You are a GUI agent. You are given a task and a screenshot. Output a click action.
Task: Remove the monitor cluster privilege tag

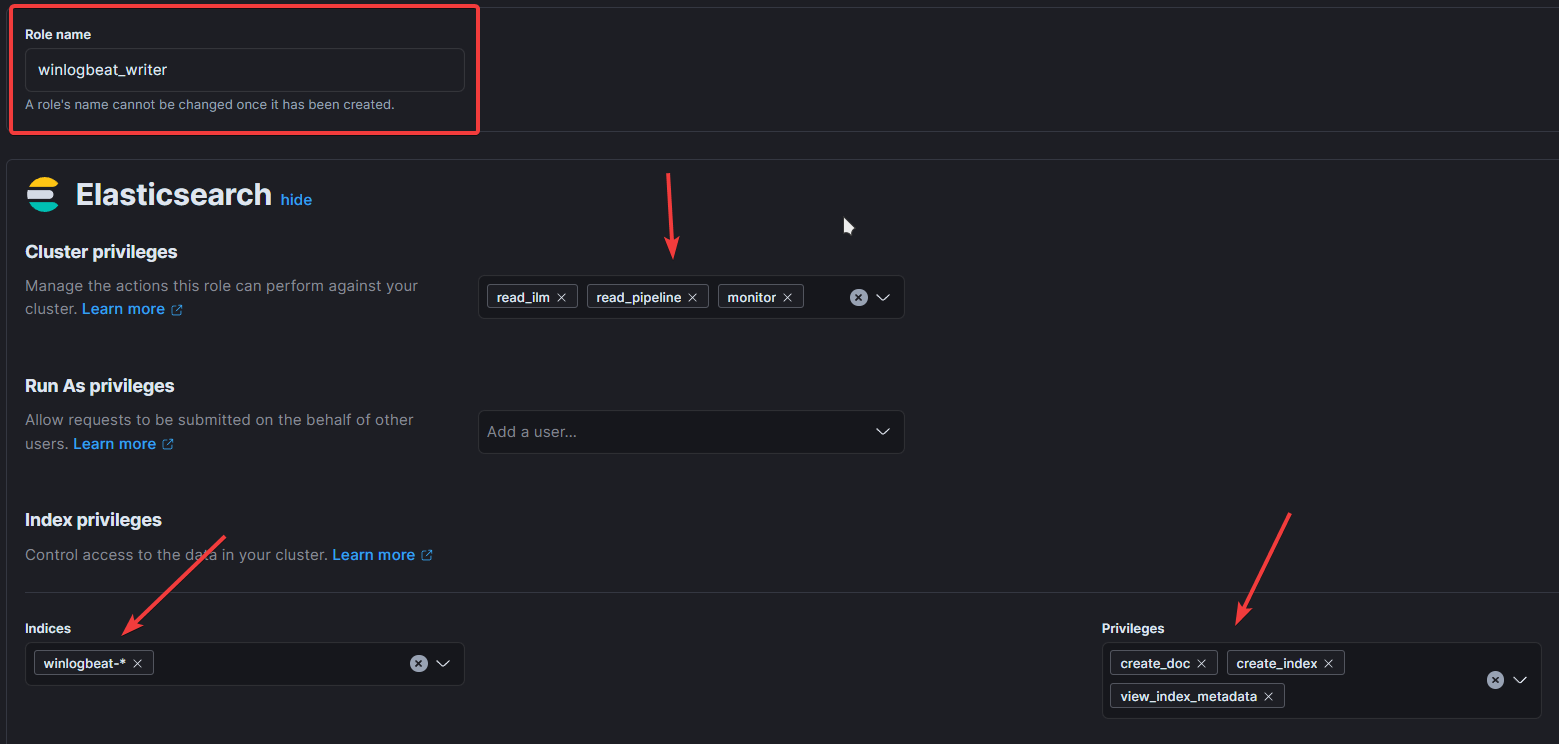(x=787, y=297)
